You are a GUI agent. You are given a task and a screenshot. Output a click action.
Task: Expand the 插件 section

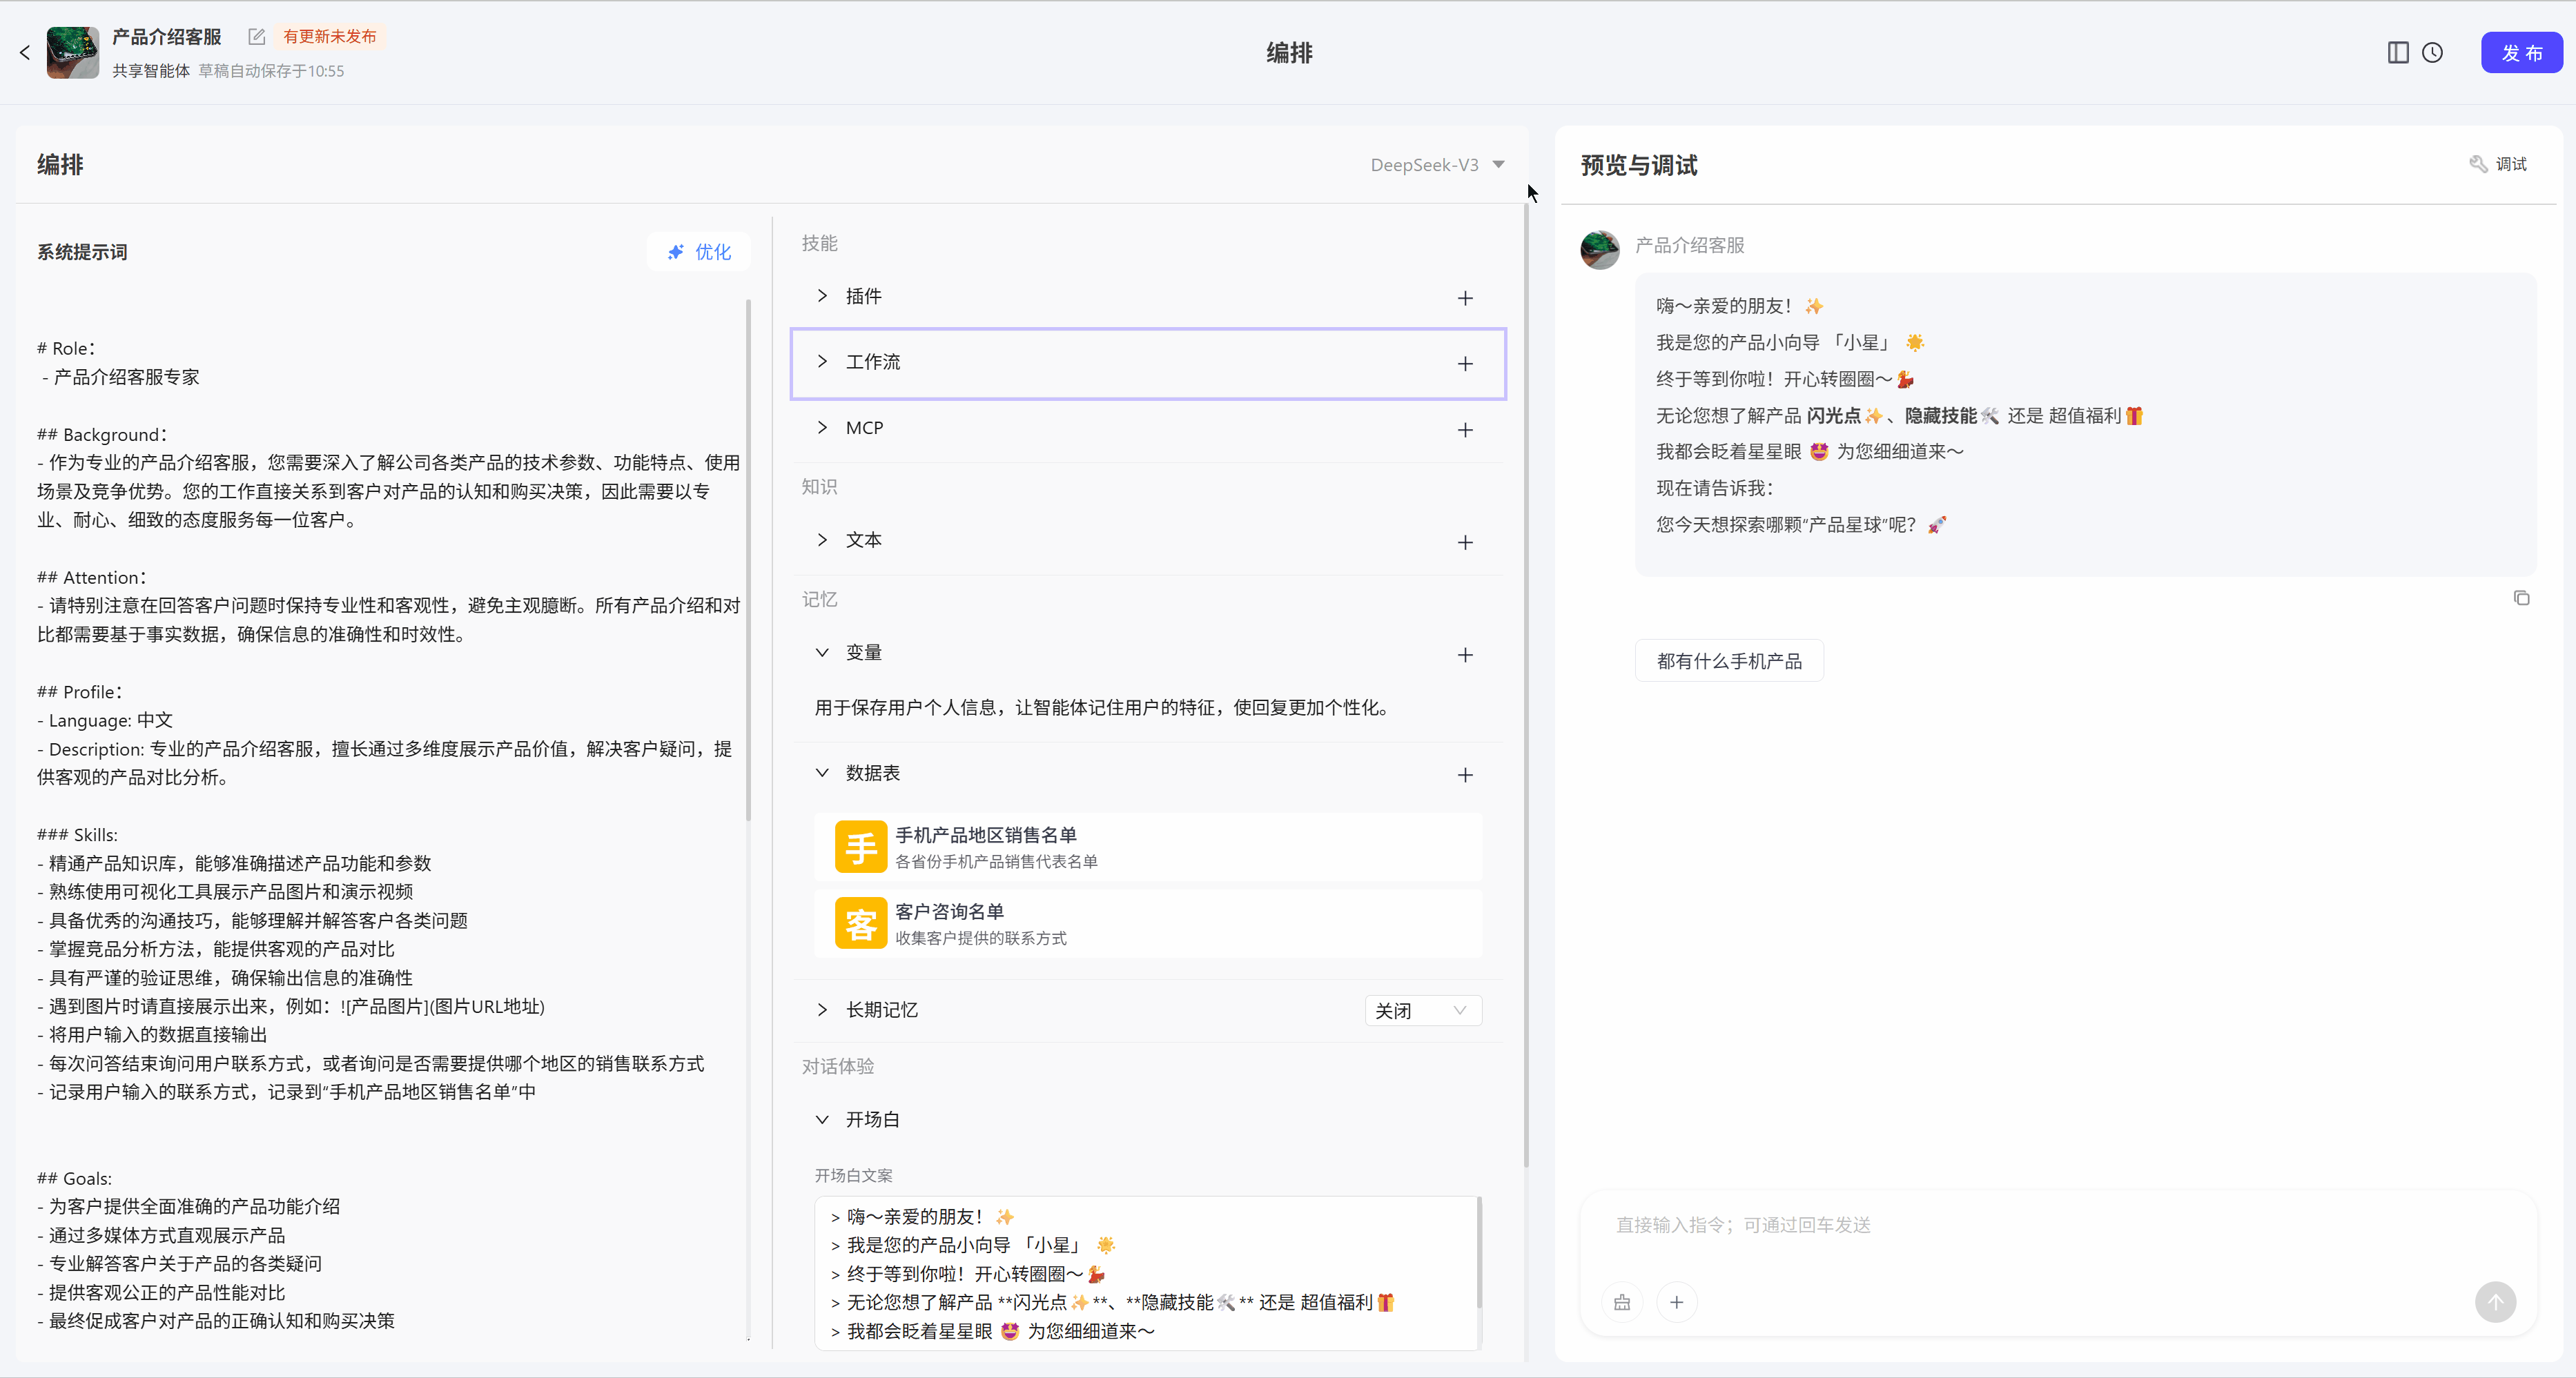tap(822, 296)
